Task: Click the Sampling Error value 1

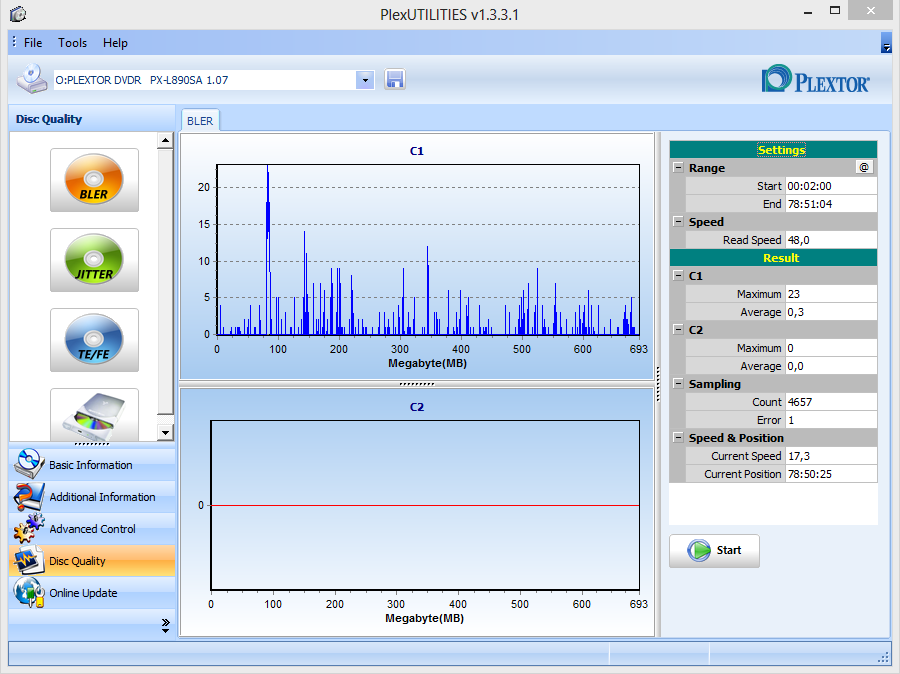Action: click(x=831, y=420)
